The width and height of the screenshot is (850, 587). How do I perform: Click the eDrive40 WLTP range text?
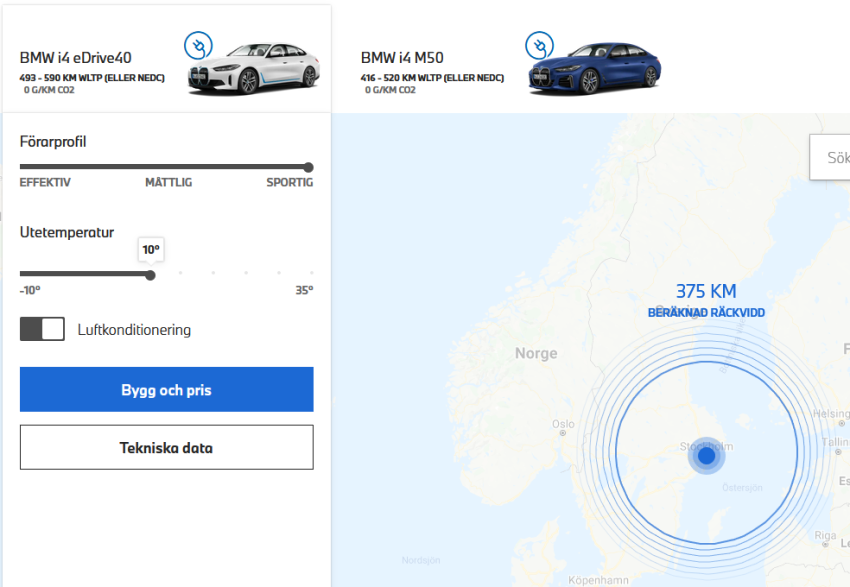tap(92, 78)
